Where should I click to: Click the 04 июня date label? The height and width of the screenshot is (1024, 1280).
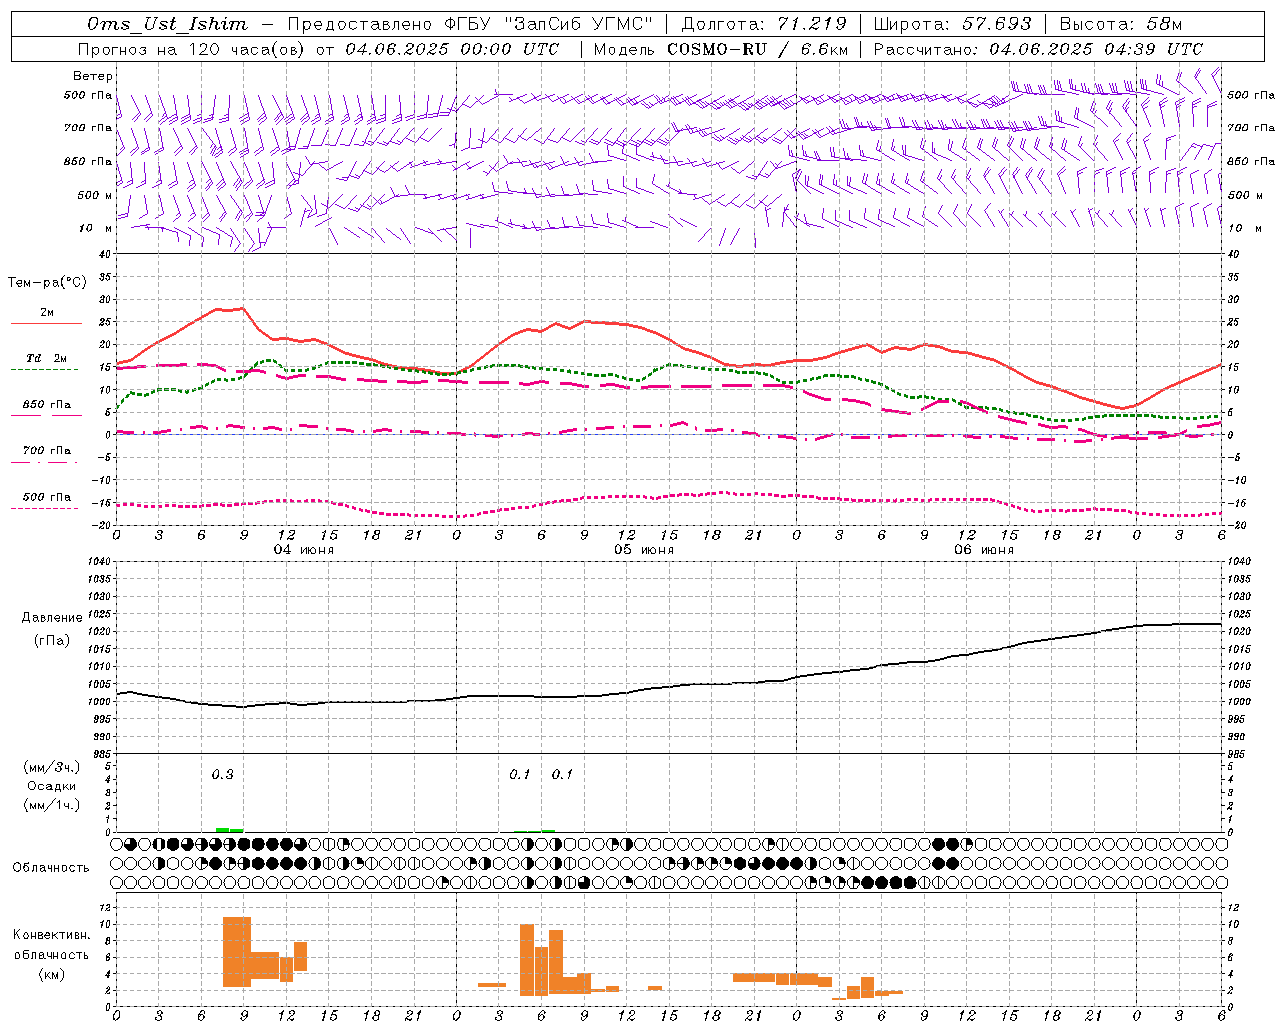click(304, 550)
